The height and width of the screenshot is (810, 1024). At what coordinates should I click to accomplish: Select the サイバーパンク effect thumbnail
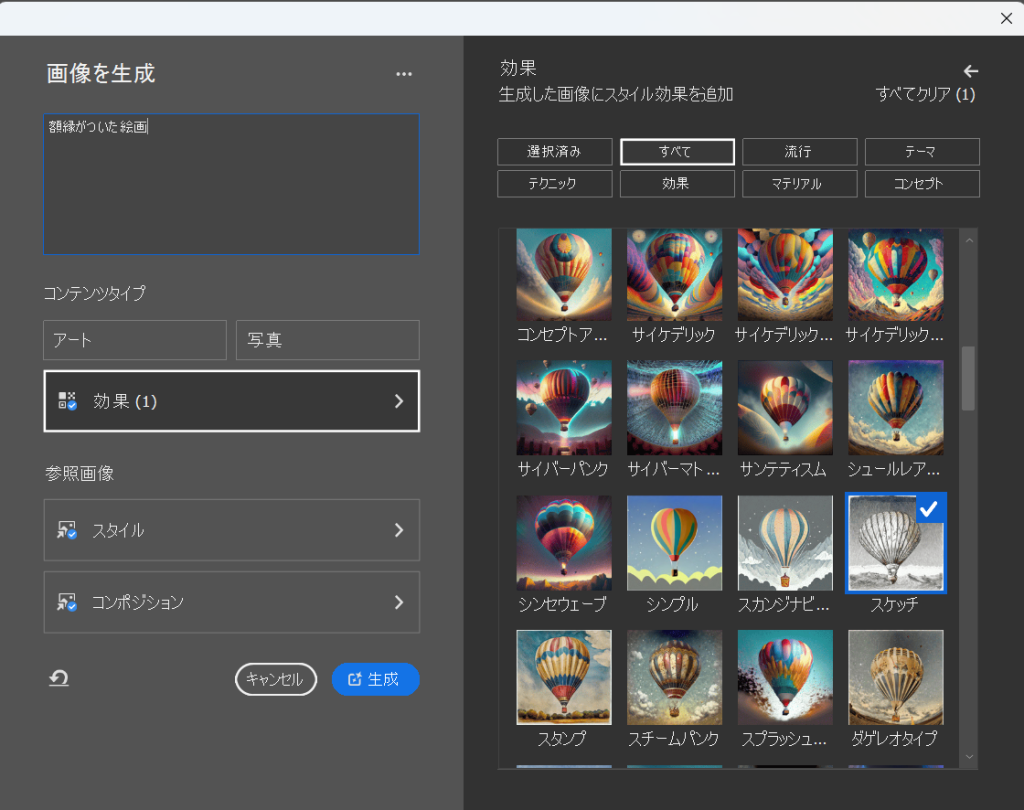coord(564,408)
